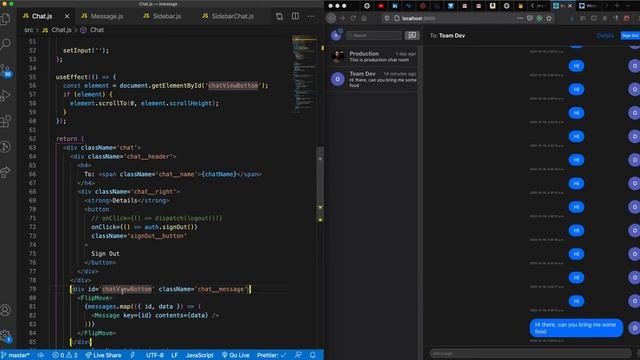Image resolution: width=640 pixels, height=360 pixels.
Task: Switch to the Chat.js tab
Action: pyautogui.click(x=42, y=16)
